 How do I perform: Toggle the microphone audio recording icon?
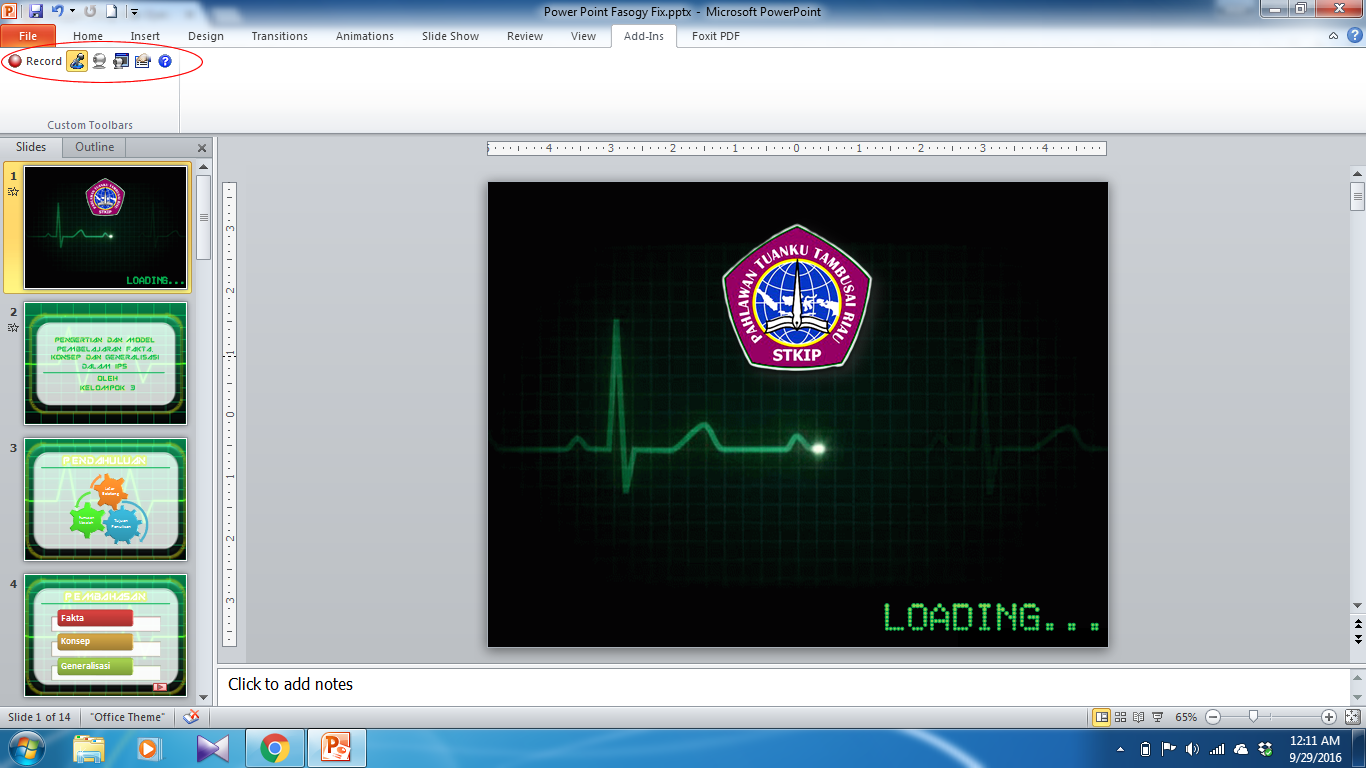[77, 61]
